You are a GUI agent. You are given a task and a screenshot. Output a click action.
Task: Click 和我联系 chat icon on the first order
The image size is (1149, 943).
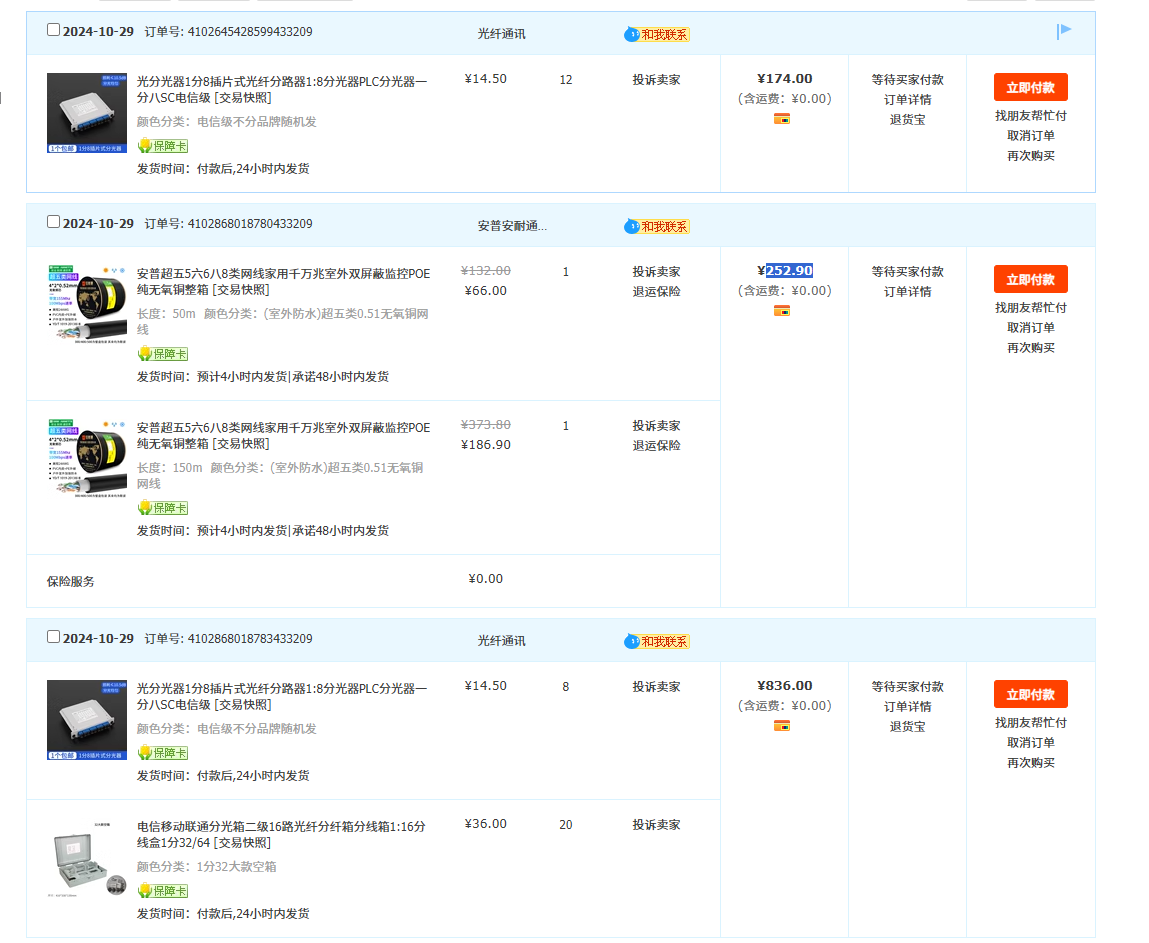[657, 34]
